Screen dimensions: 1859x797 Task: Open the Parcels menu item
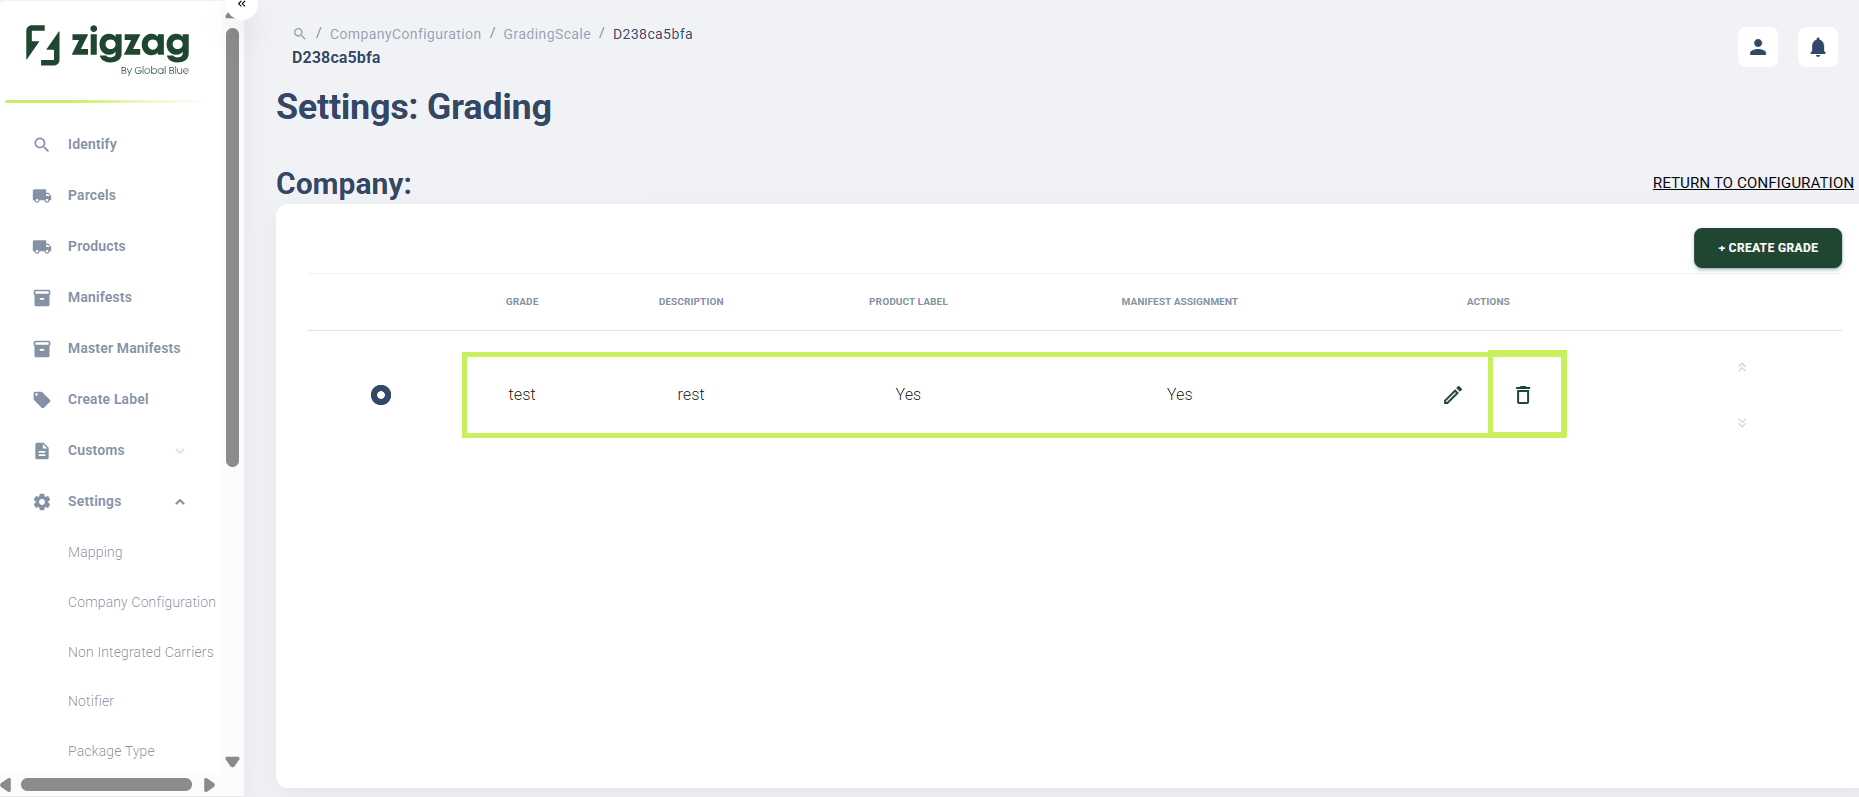pyautogui.click(x=92, y=195)
